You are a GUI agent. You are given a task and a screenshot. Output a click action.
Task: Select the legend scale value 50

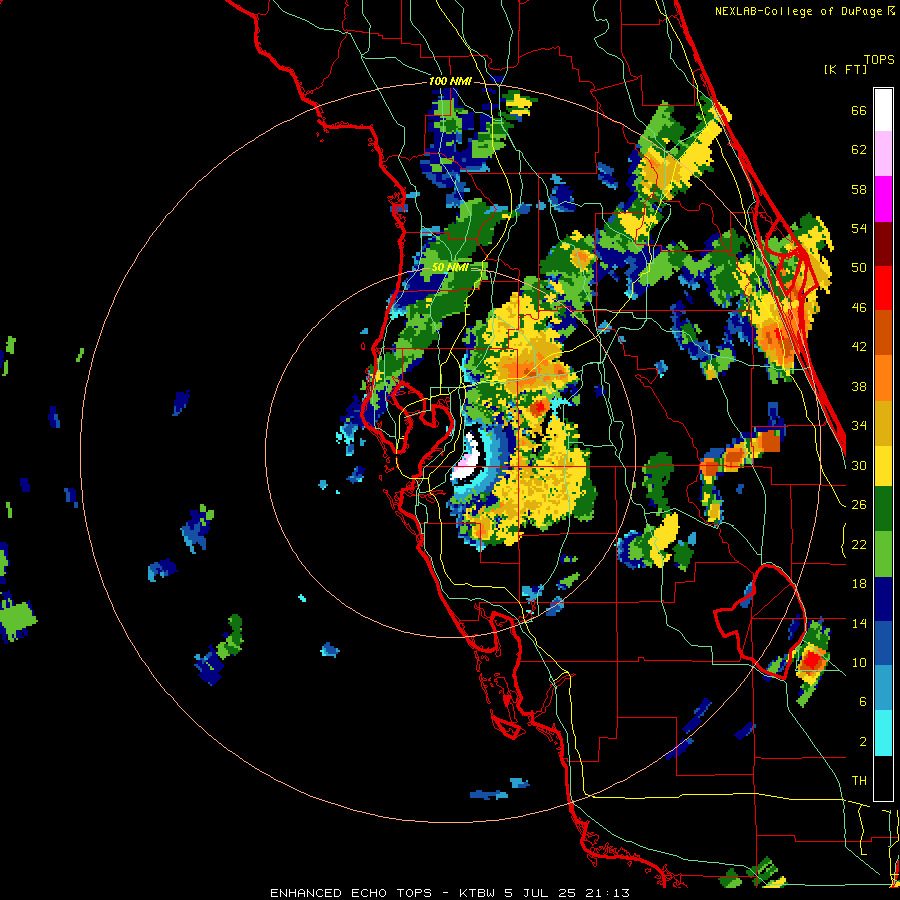point(859,268)
